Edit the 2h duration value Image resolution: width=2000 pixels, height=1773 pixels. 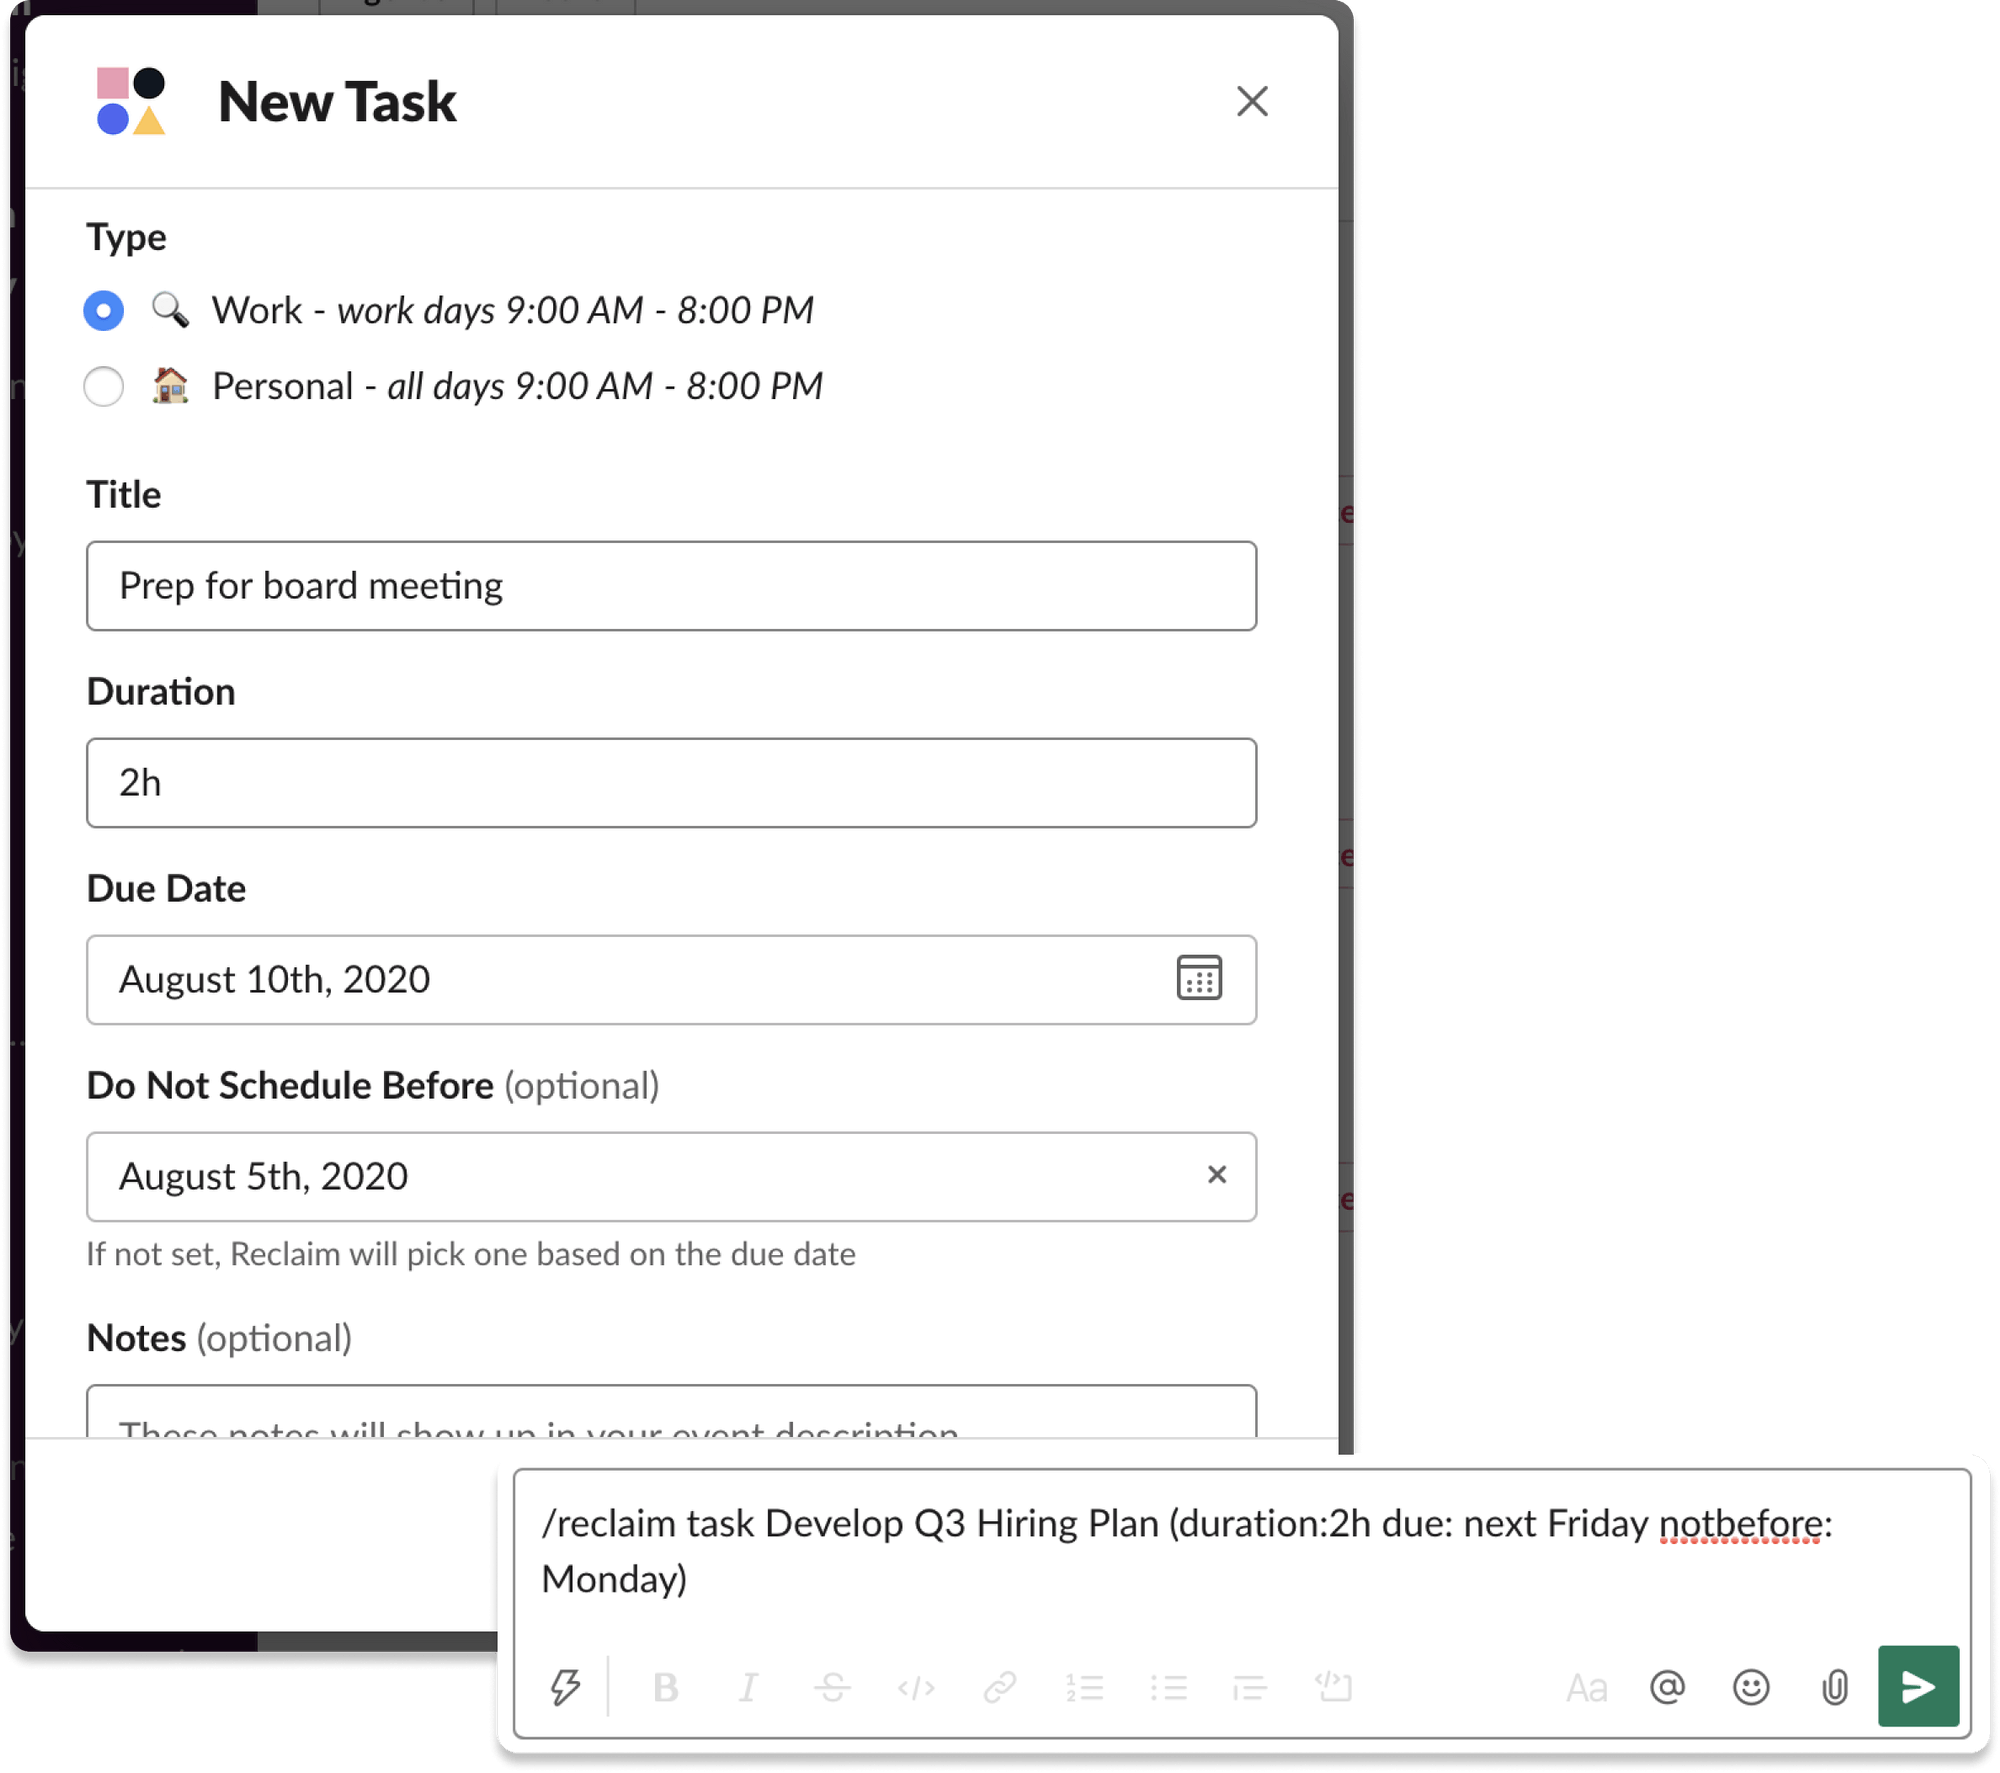point(670,782)
